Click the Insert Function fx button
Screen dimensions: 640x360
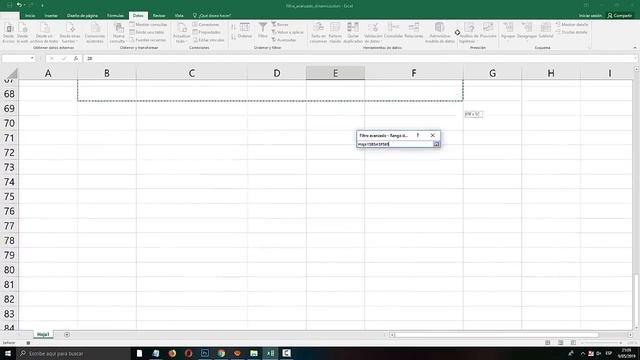click(x=76, y=58)
